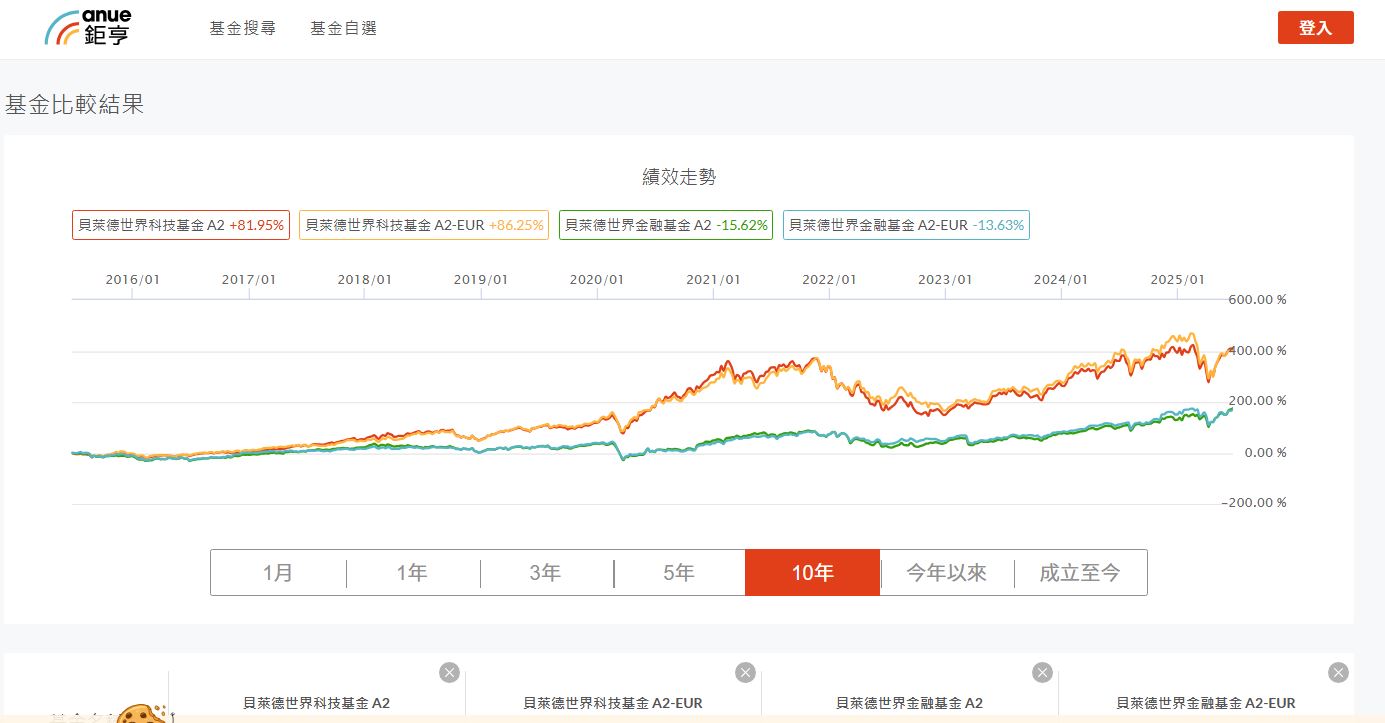This screenshot has width=1385, height=723.
Task: Click the -200.00 % axis value
Action: (x=1254, y=503)
